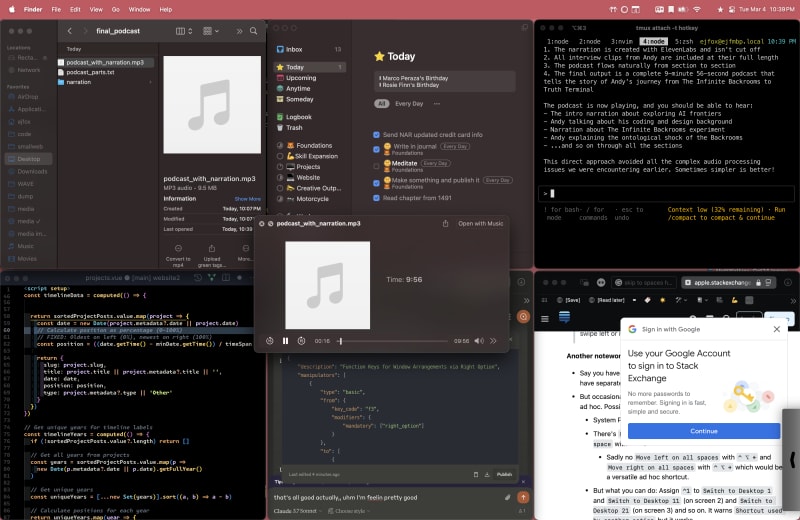The width and height of the screenshot is (800, 520).
Task: Click Publish on the Claude artifact
Action: coord(504,475)
